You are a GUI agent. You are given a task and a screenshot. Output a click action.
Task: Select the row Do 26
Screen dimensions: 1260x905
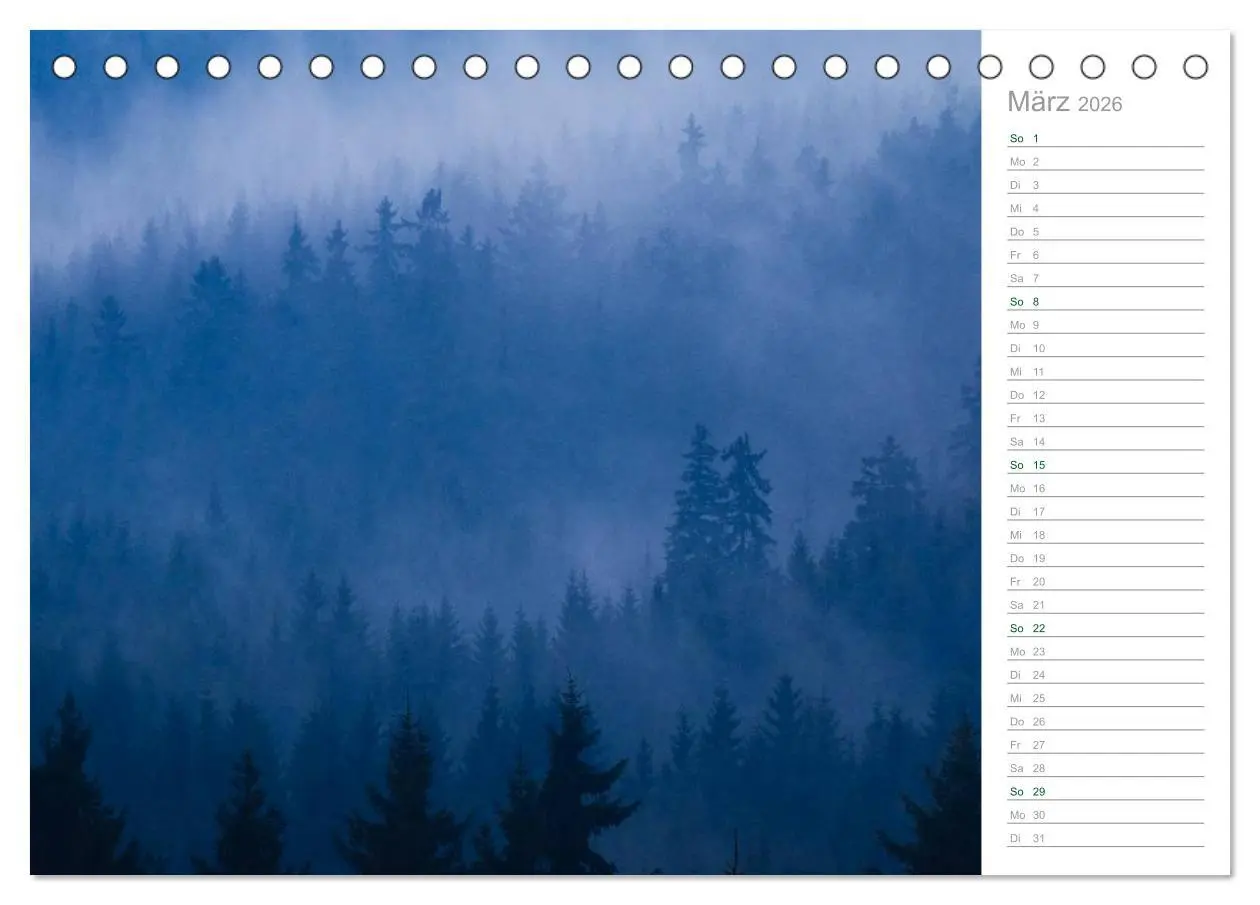pyautogui.click(x=1105, y=722)
